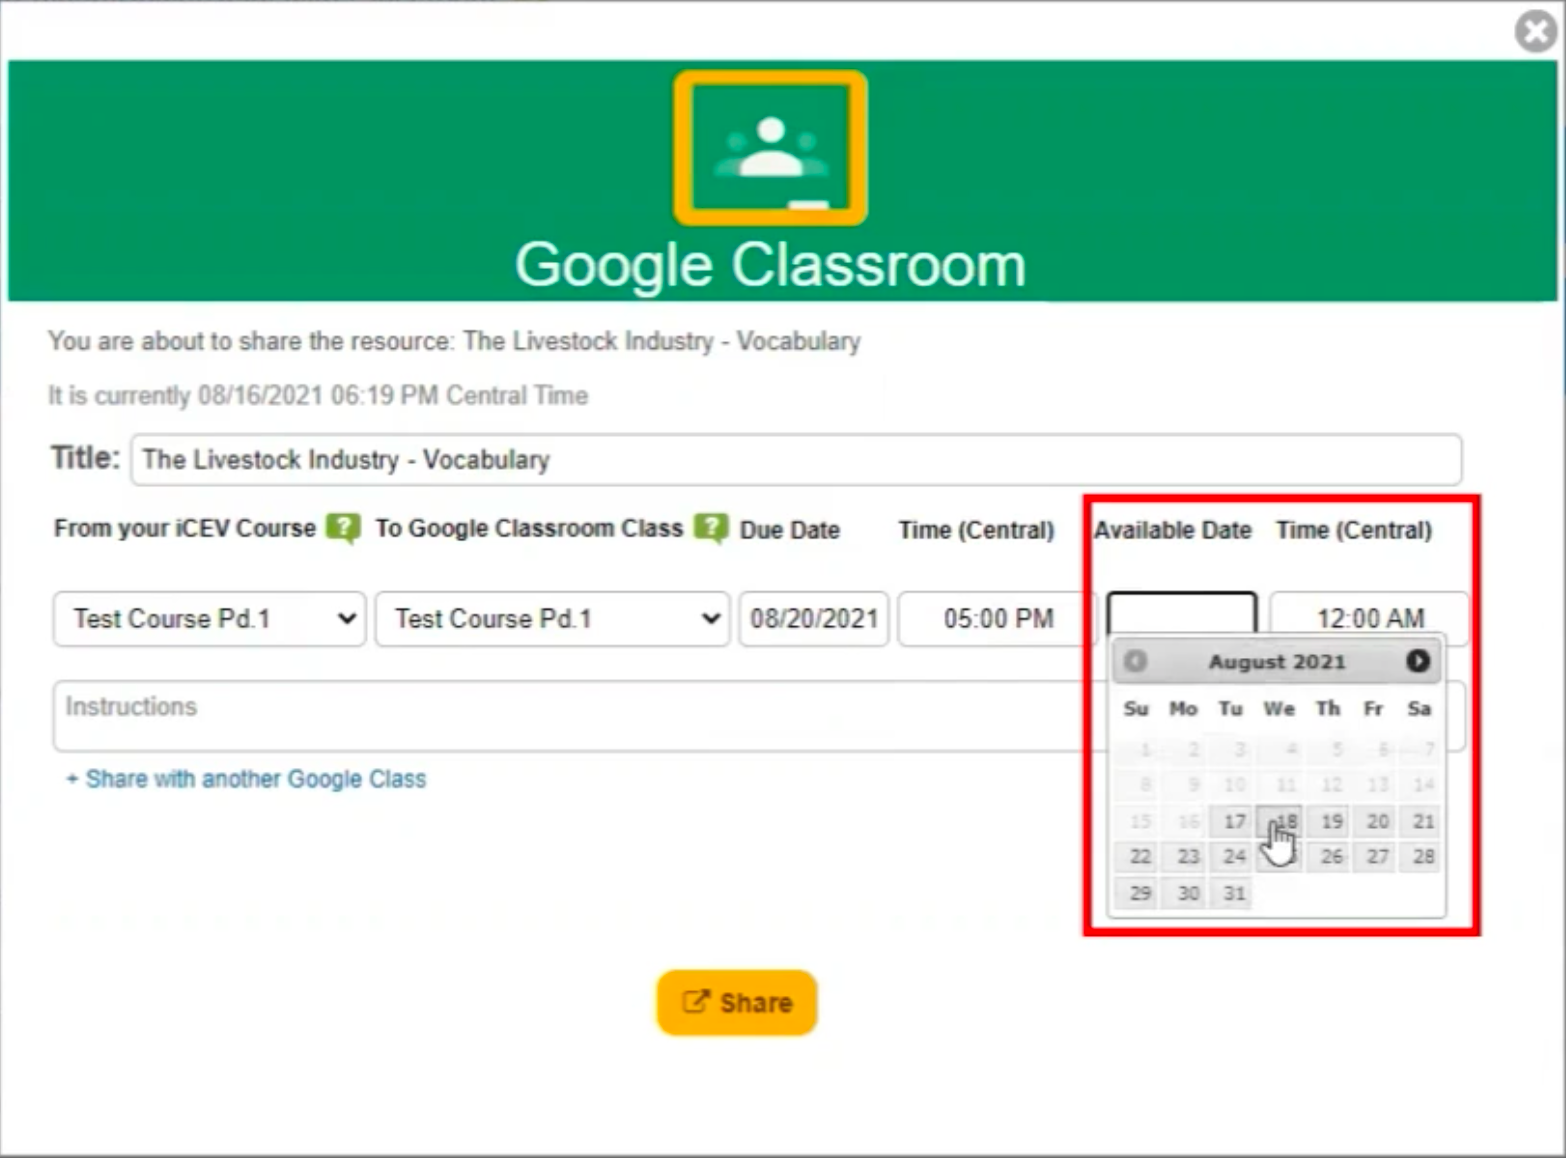The height and width of the screenshot is (1158, 1566).
Task: Go to next month in date picker
Action: tap(1417, 661)
